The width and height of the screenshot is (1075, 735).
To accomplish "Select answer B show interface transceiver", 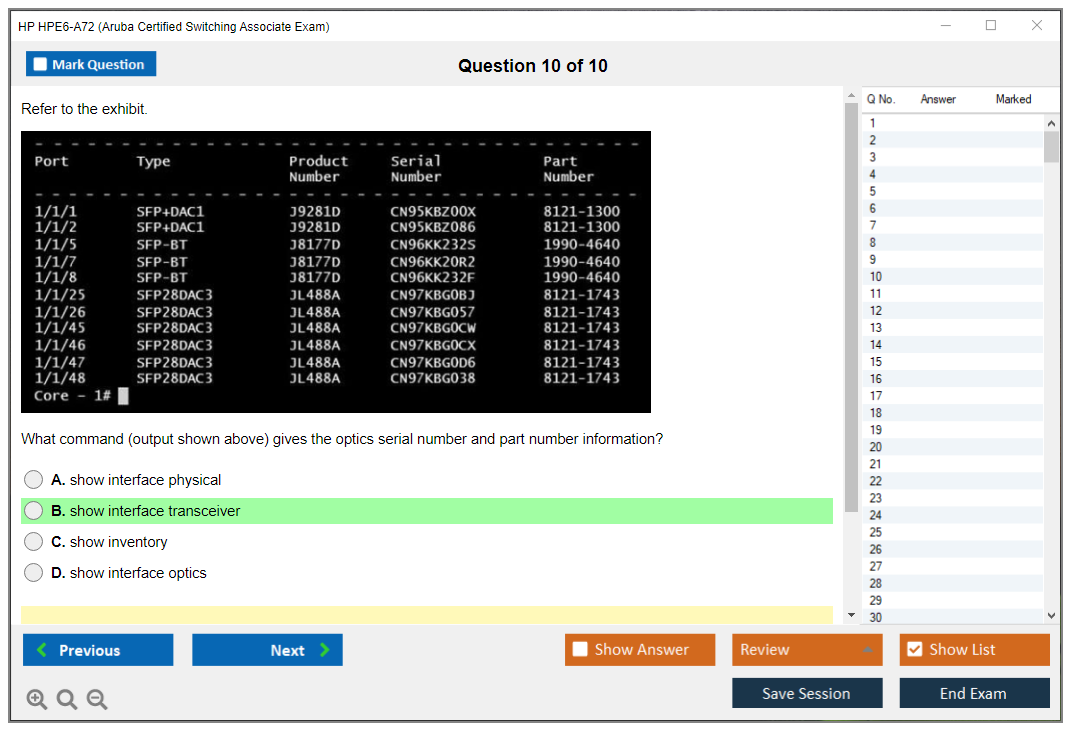I will 34,511.
